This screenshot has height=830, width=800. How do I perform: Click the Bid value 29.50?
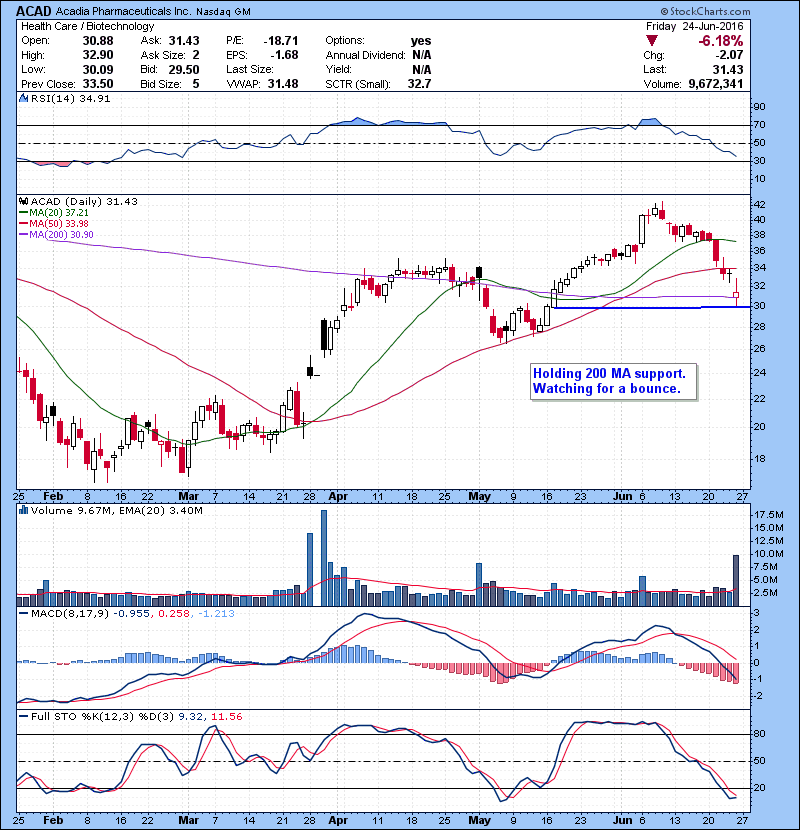[184, 69]
